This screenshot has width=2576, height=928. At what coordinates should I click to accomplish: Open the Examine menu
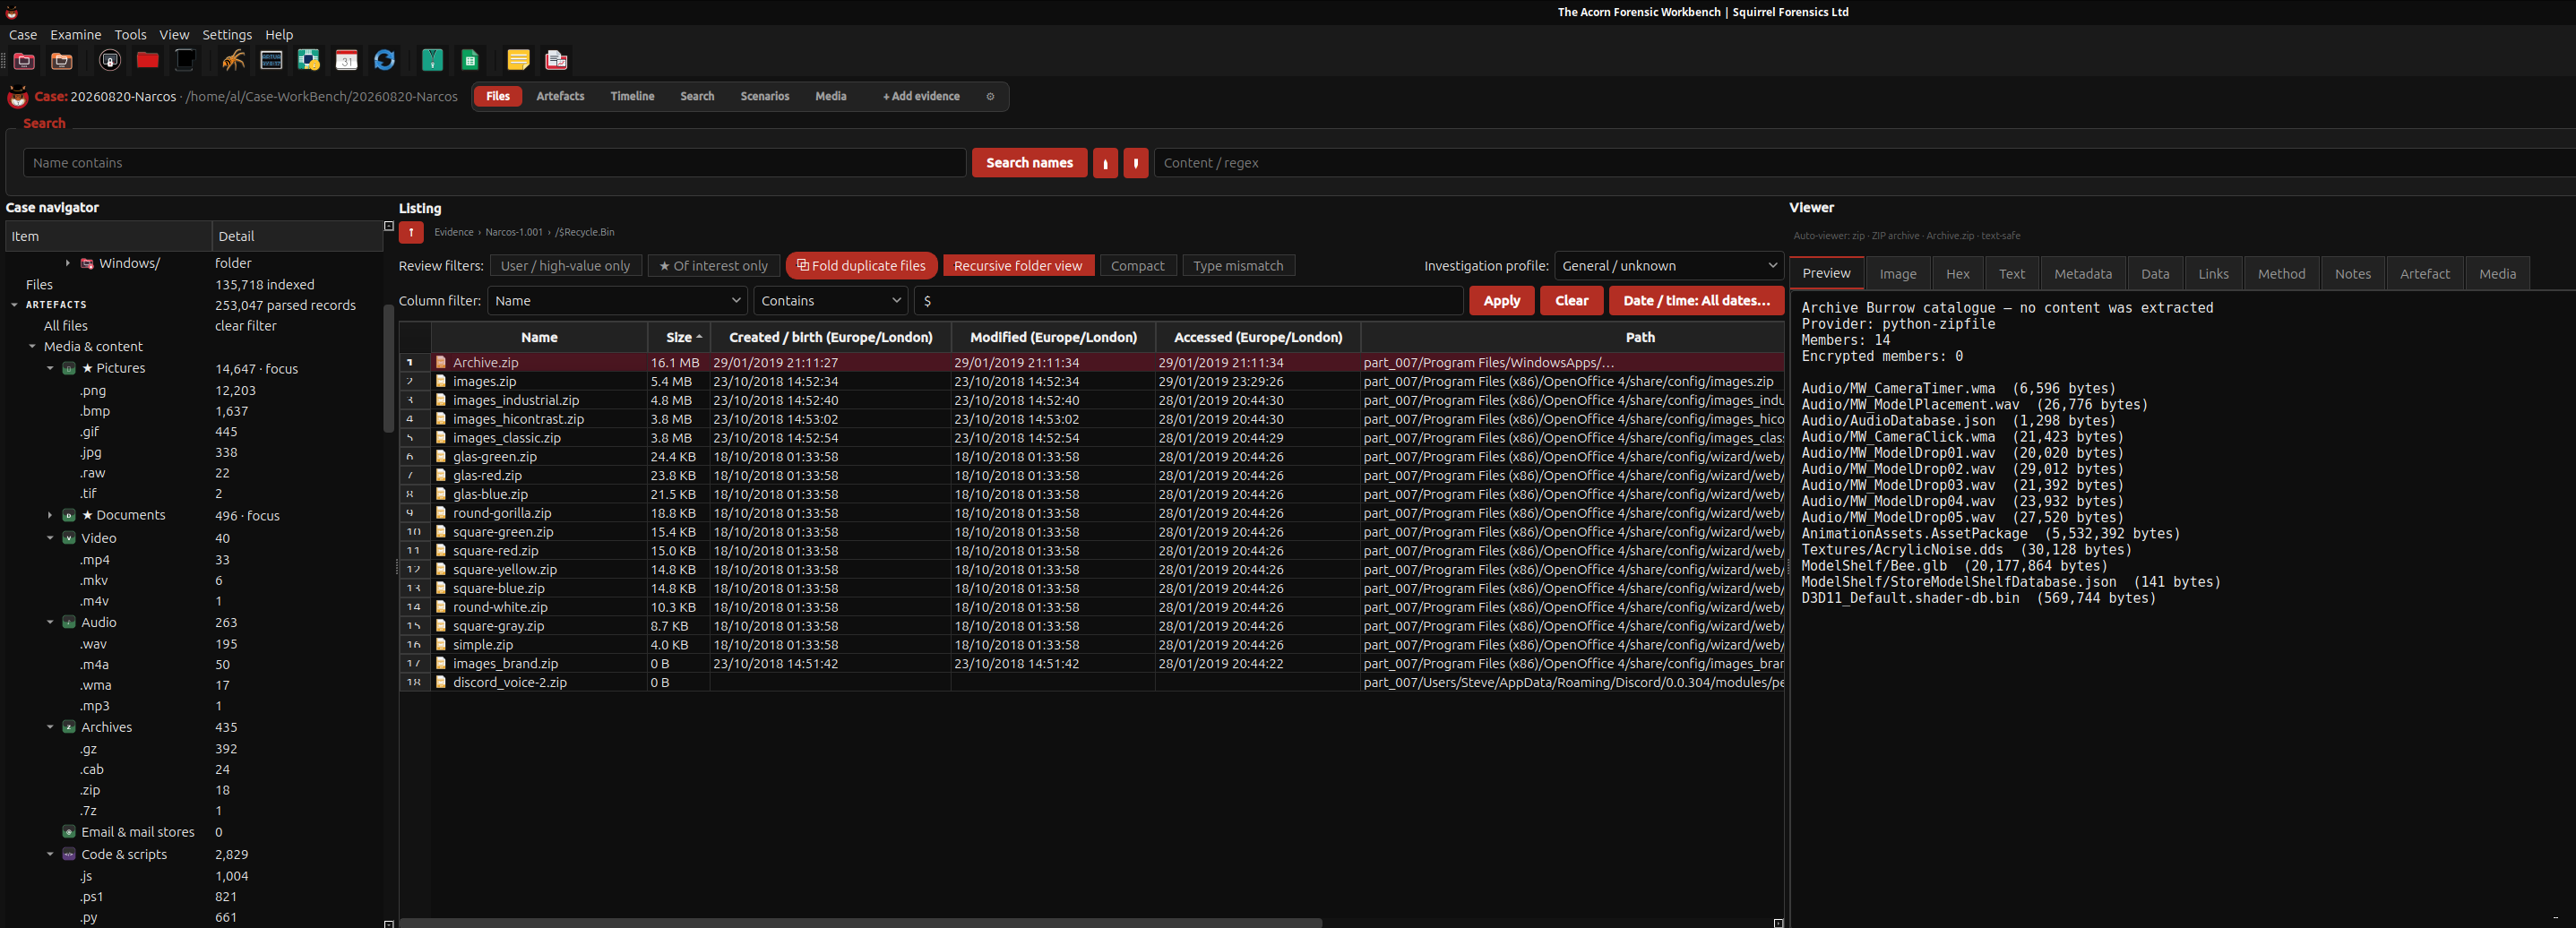[76, 35]
